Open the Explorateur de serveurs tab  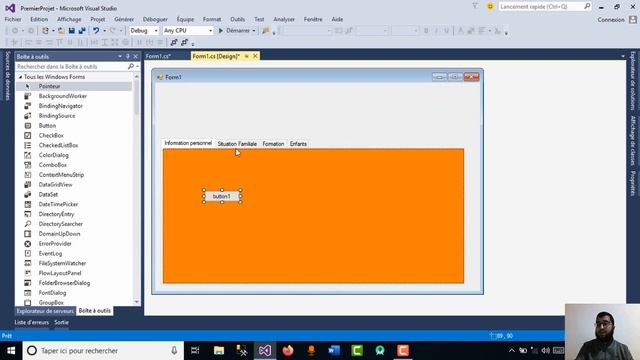[x=45, y=311]
